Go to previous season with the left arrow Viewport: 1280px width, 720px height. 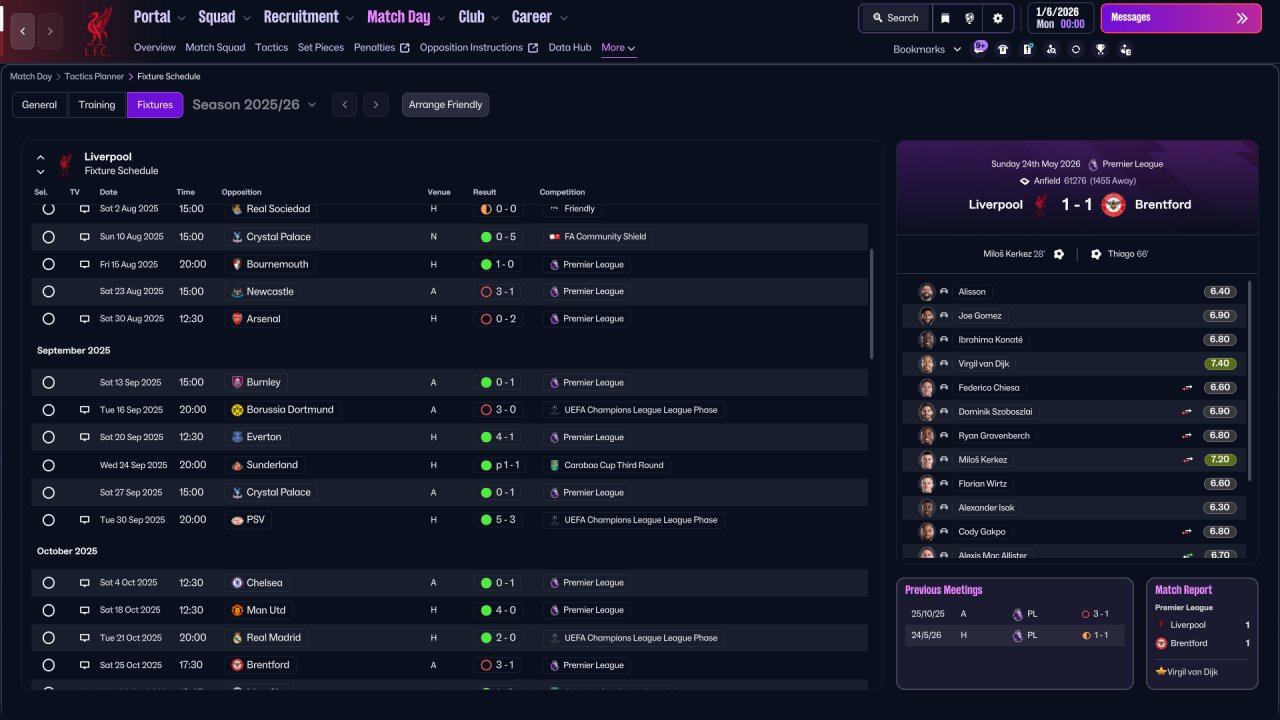[344, 105]
